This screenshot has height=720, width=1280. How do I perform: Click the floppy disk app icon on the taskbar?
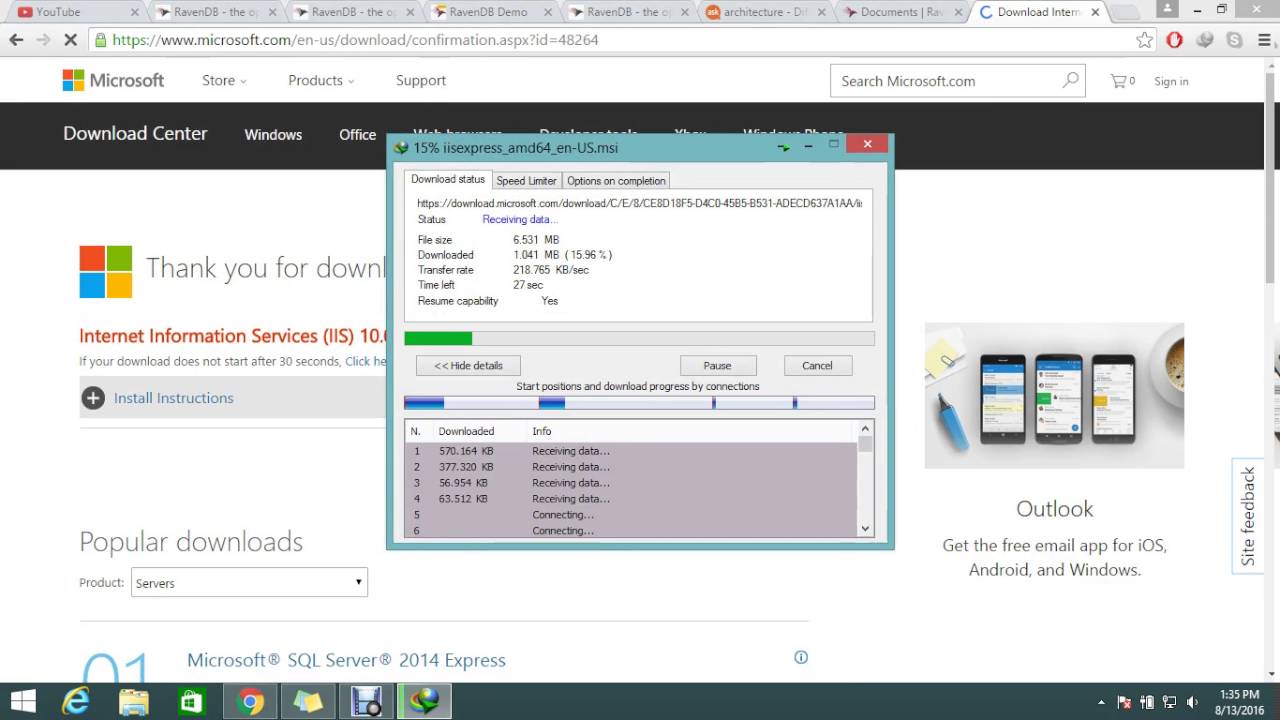click(x=367, y=701)
